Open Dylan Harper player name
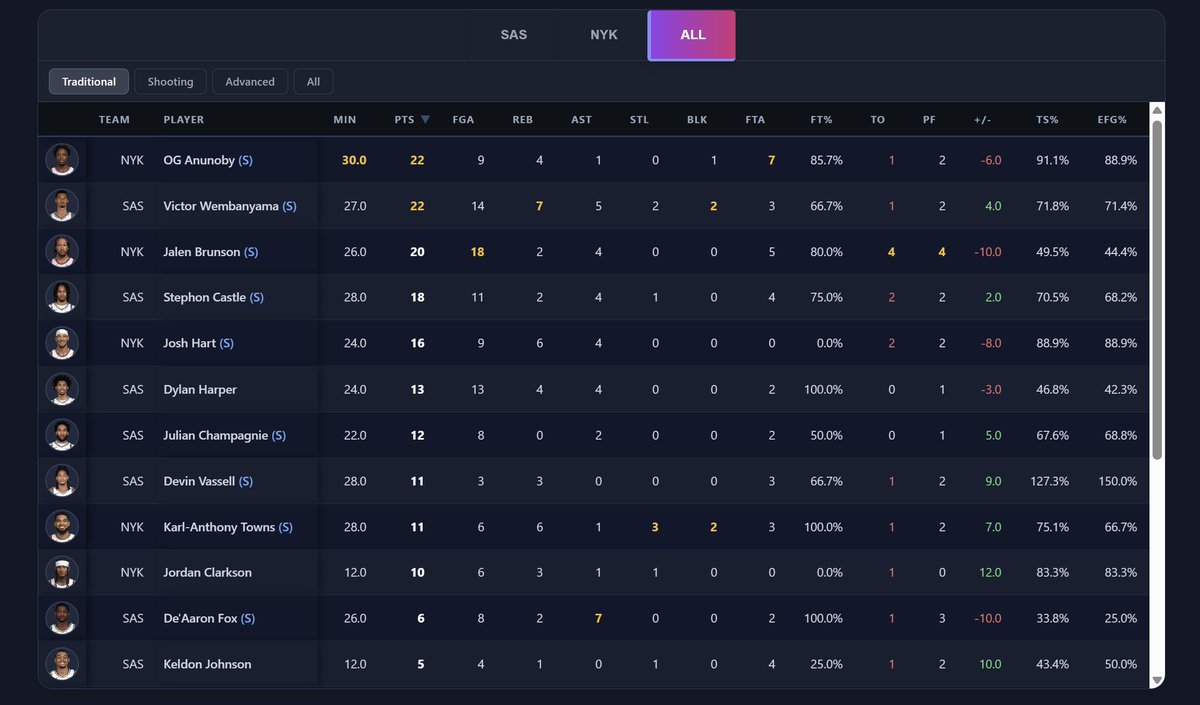The width and height of the screenshot is (1200, 705). [x=200, y=389]
